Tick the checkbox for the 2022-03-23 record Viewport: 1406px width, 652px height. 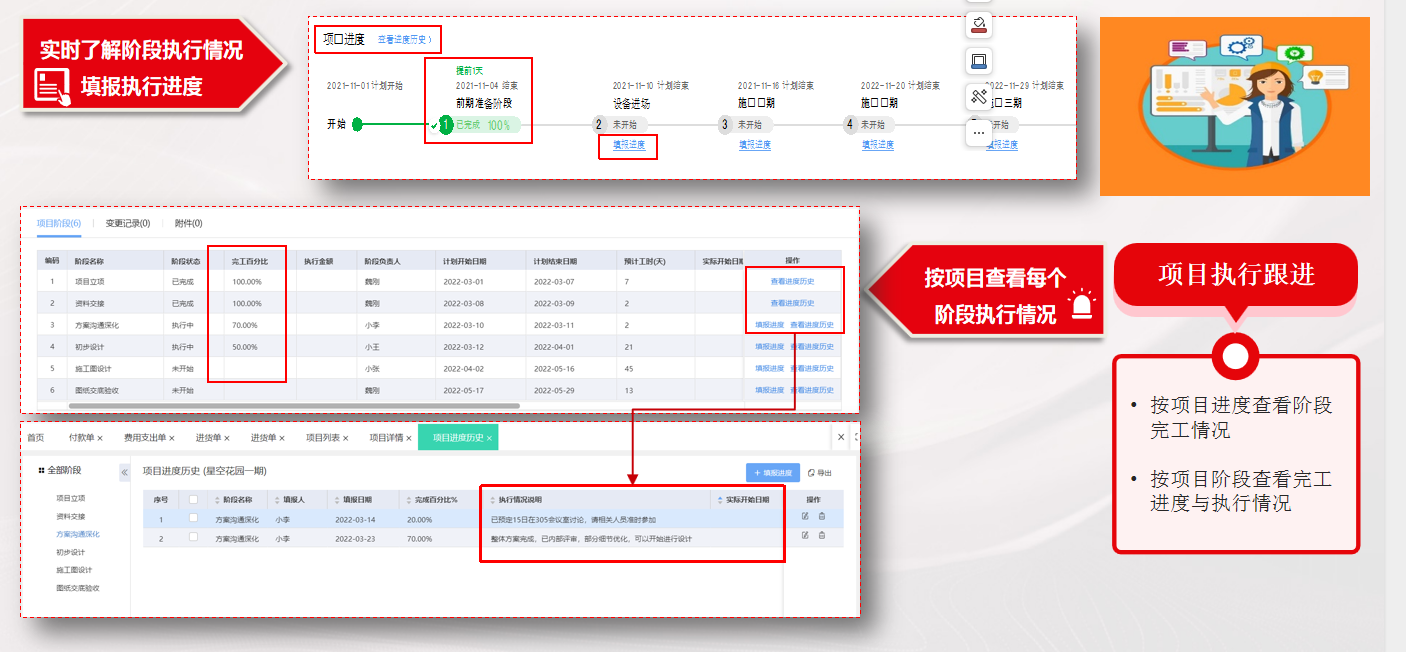tap(193, 537)
